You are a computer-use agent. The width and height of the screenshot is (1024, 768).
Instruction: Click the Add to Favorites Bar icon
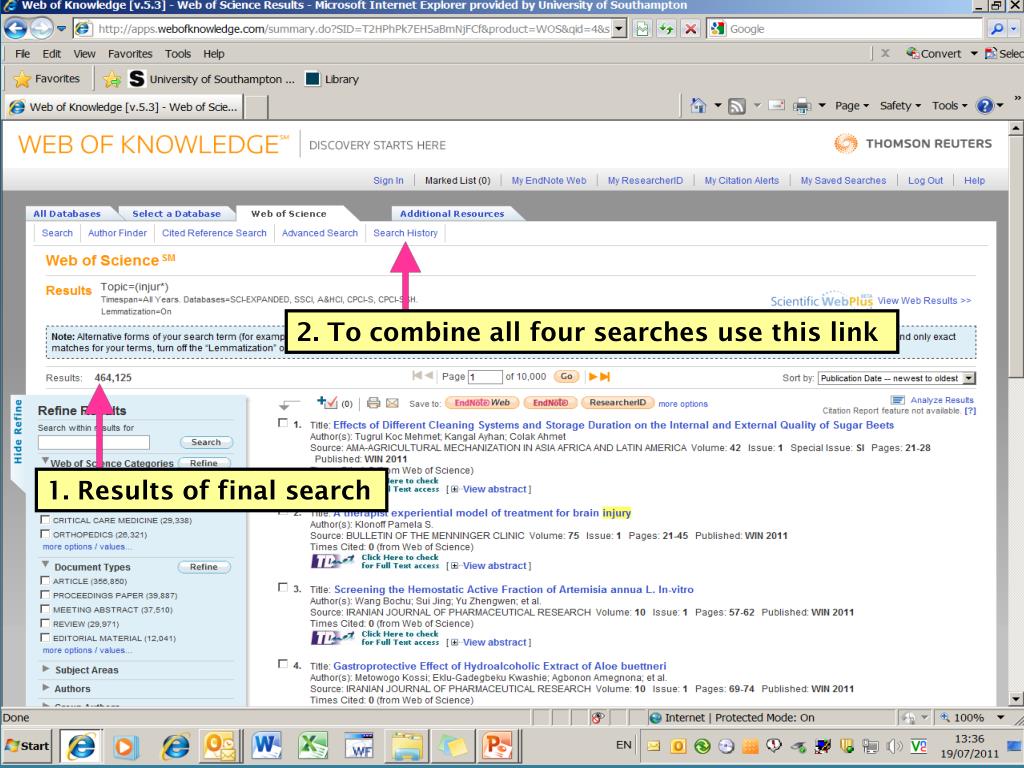(x=112, y=79)
